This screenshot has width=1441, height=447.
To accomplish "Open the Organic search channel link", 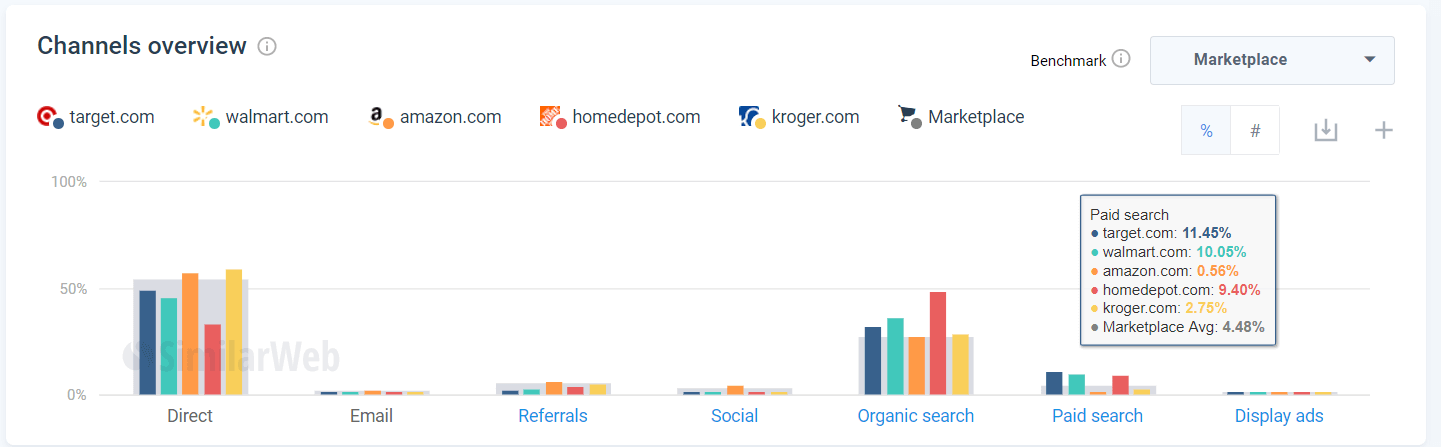I will [x=915, y=416].
